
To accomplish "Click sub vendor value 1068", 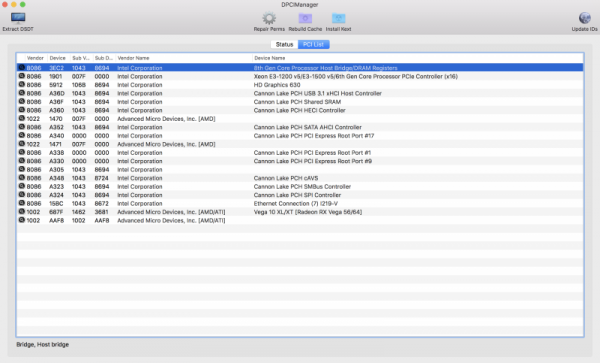I will click(x=79, y=85).
